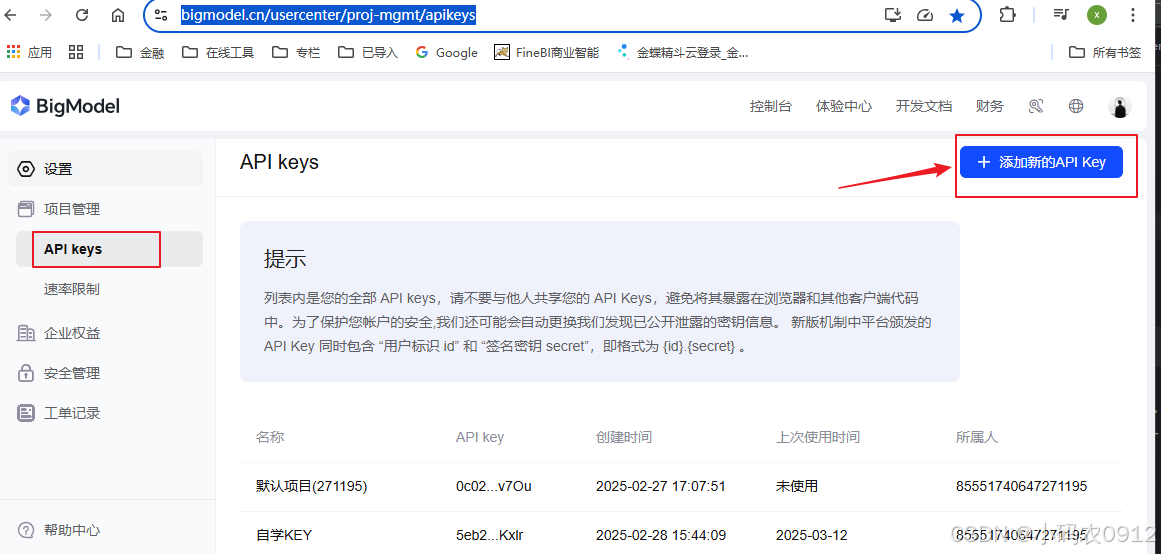1161x554 pixels.
Task: Click the API keys page heading
Action: (279, 162)
